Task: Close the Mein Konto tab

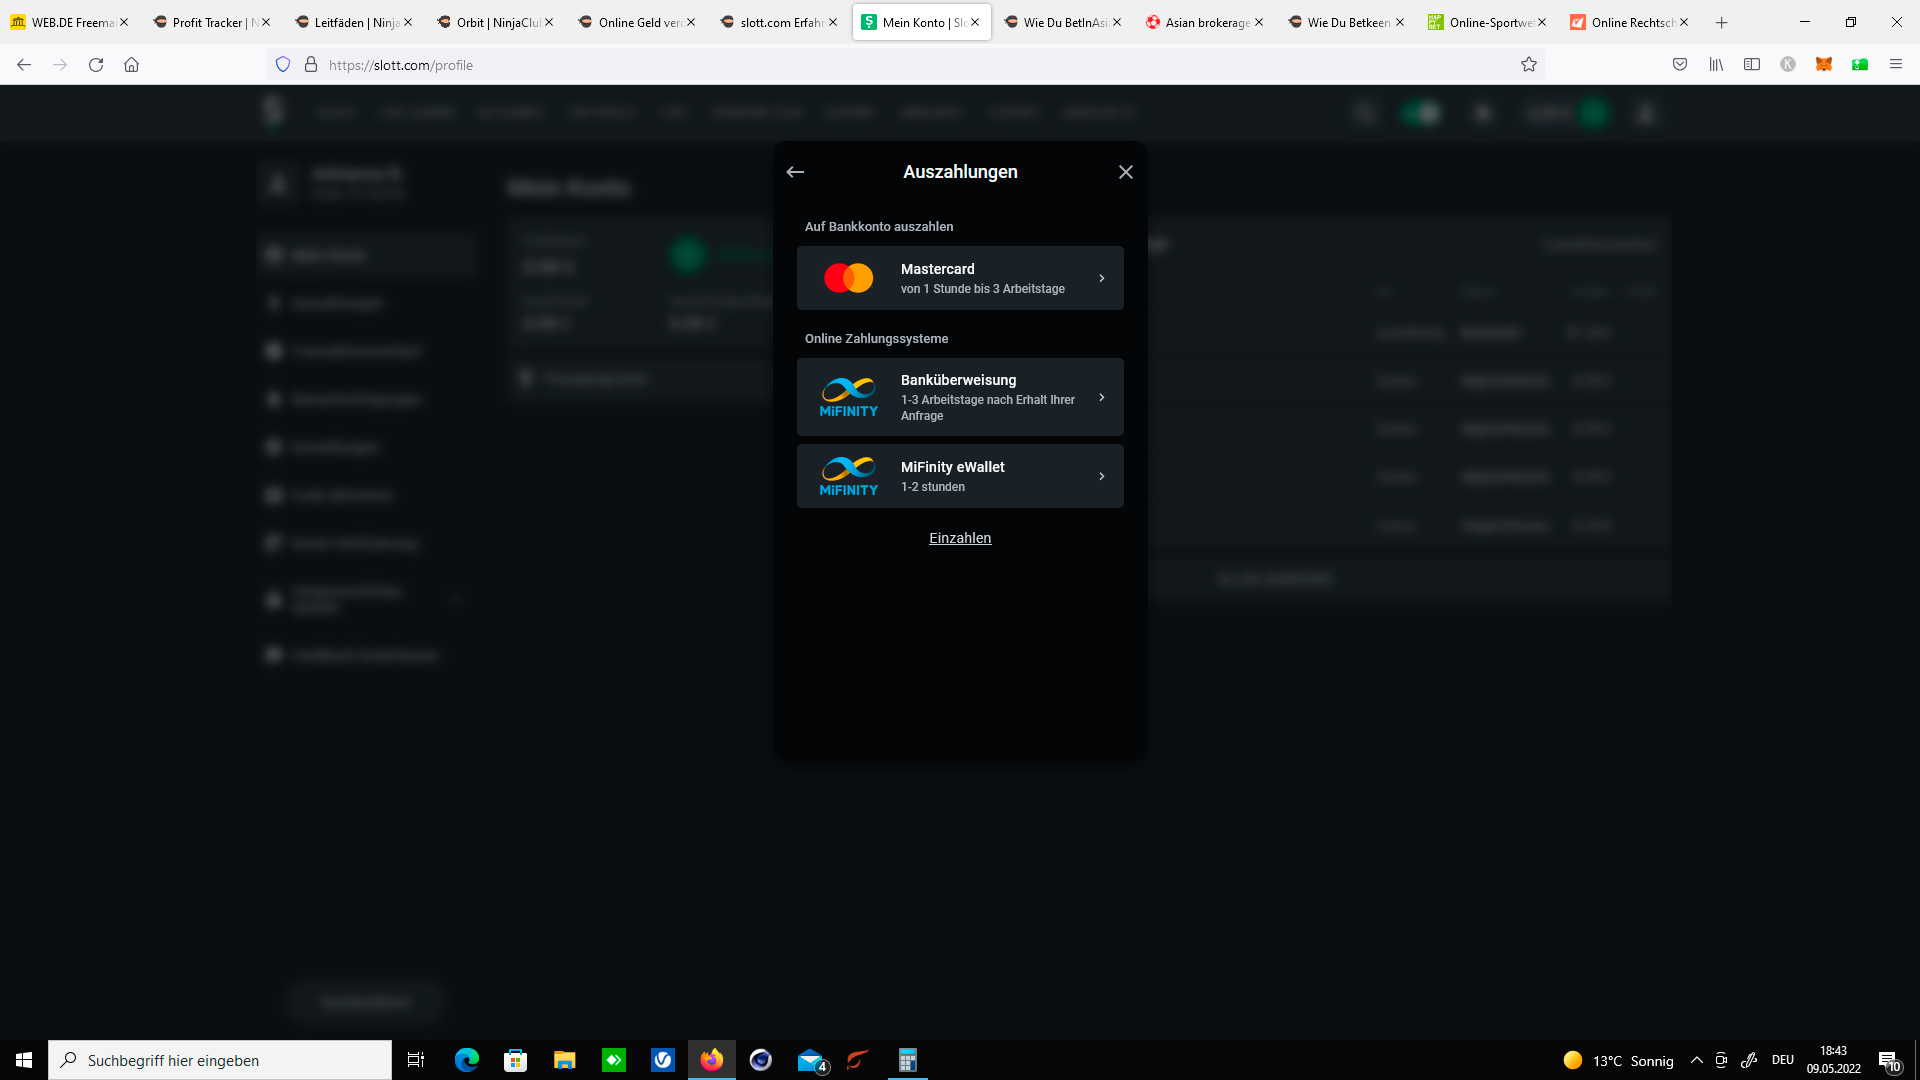Action: tap(975, 22)
